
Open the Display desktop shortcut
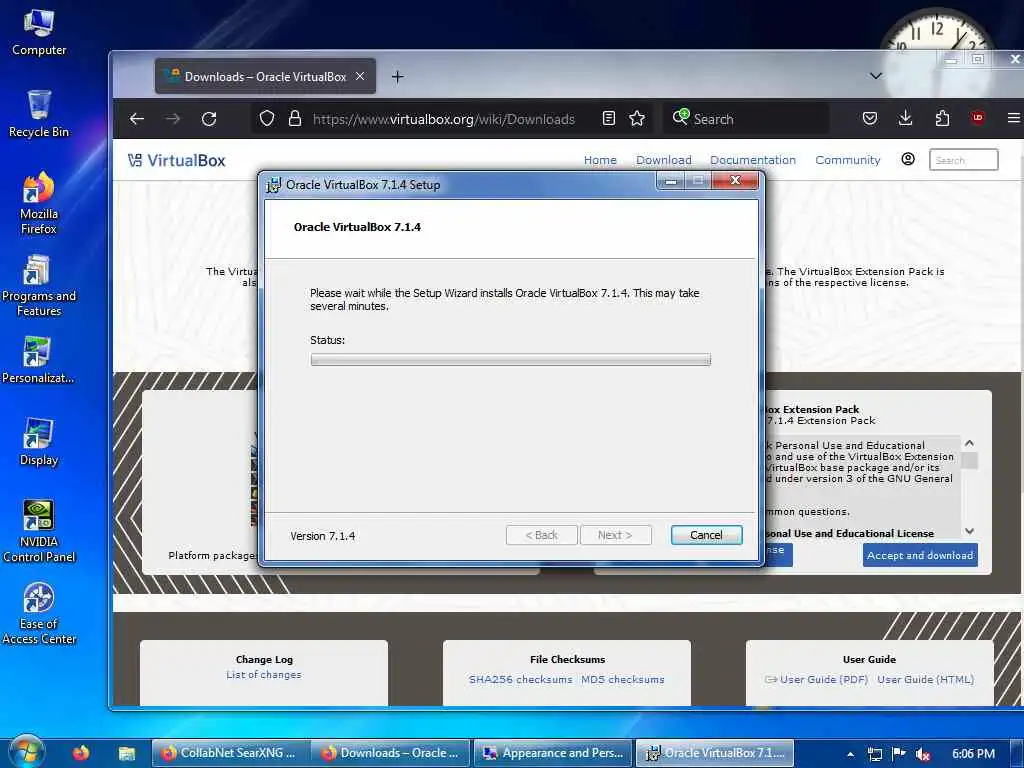coord(39,442)
